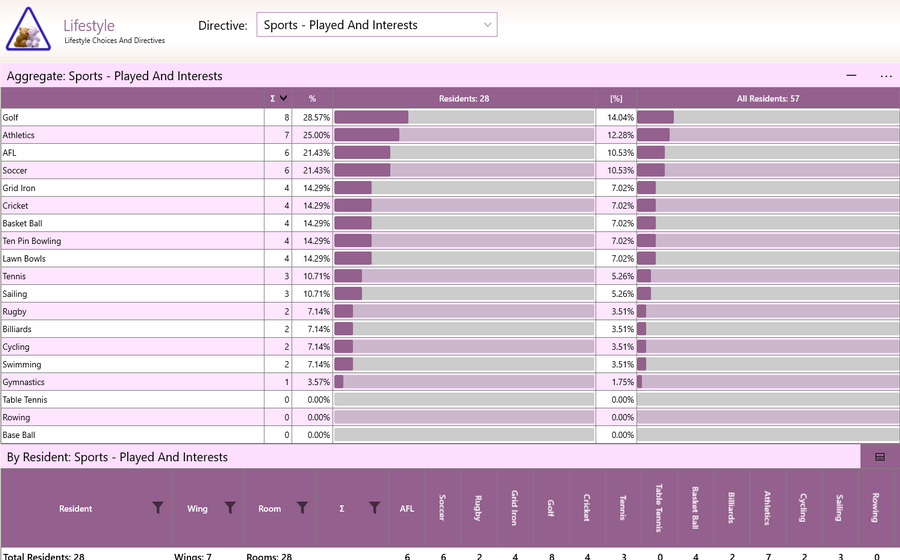The image size is (900, 560).
Task: Click the Residents: 28 column header
Action: coord(464,98)
